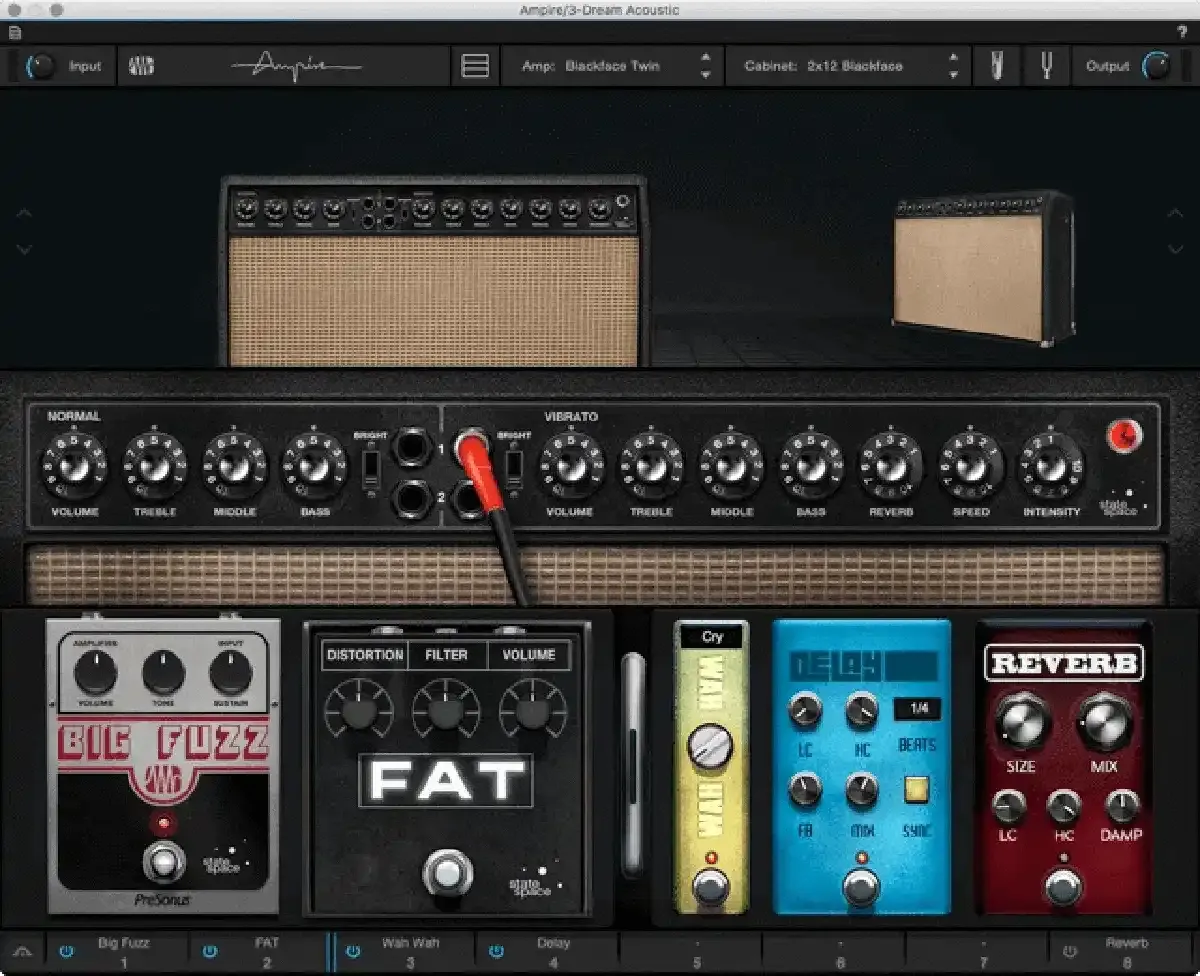The image size is (1200, 976).
Task: Click the help question mark icon
Action: tap(1183, 33)
